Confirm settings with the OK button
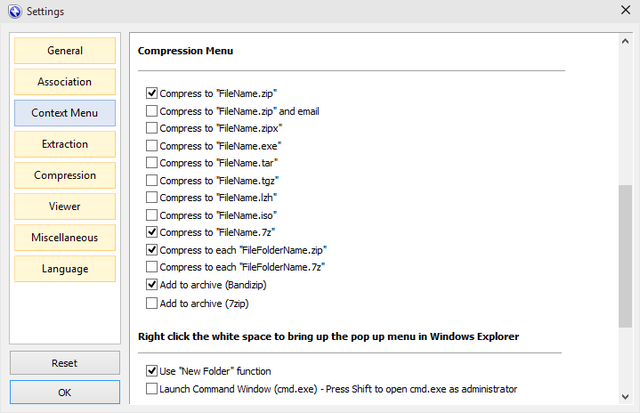This screenshot has width=640, height=413. (x=65, y=393)
